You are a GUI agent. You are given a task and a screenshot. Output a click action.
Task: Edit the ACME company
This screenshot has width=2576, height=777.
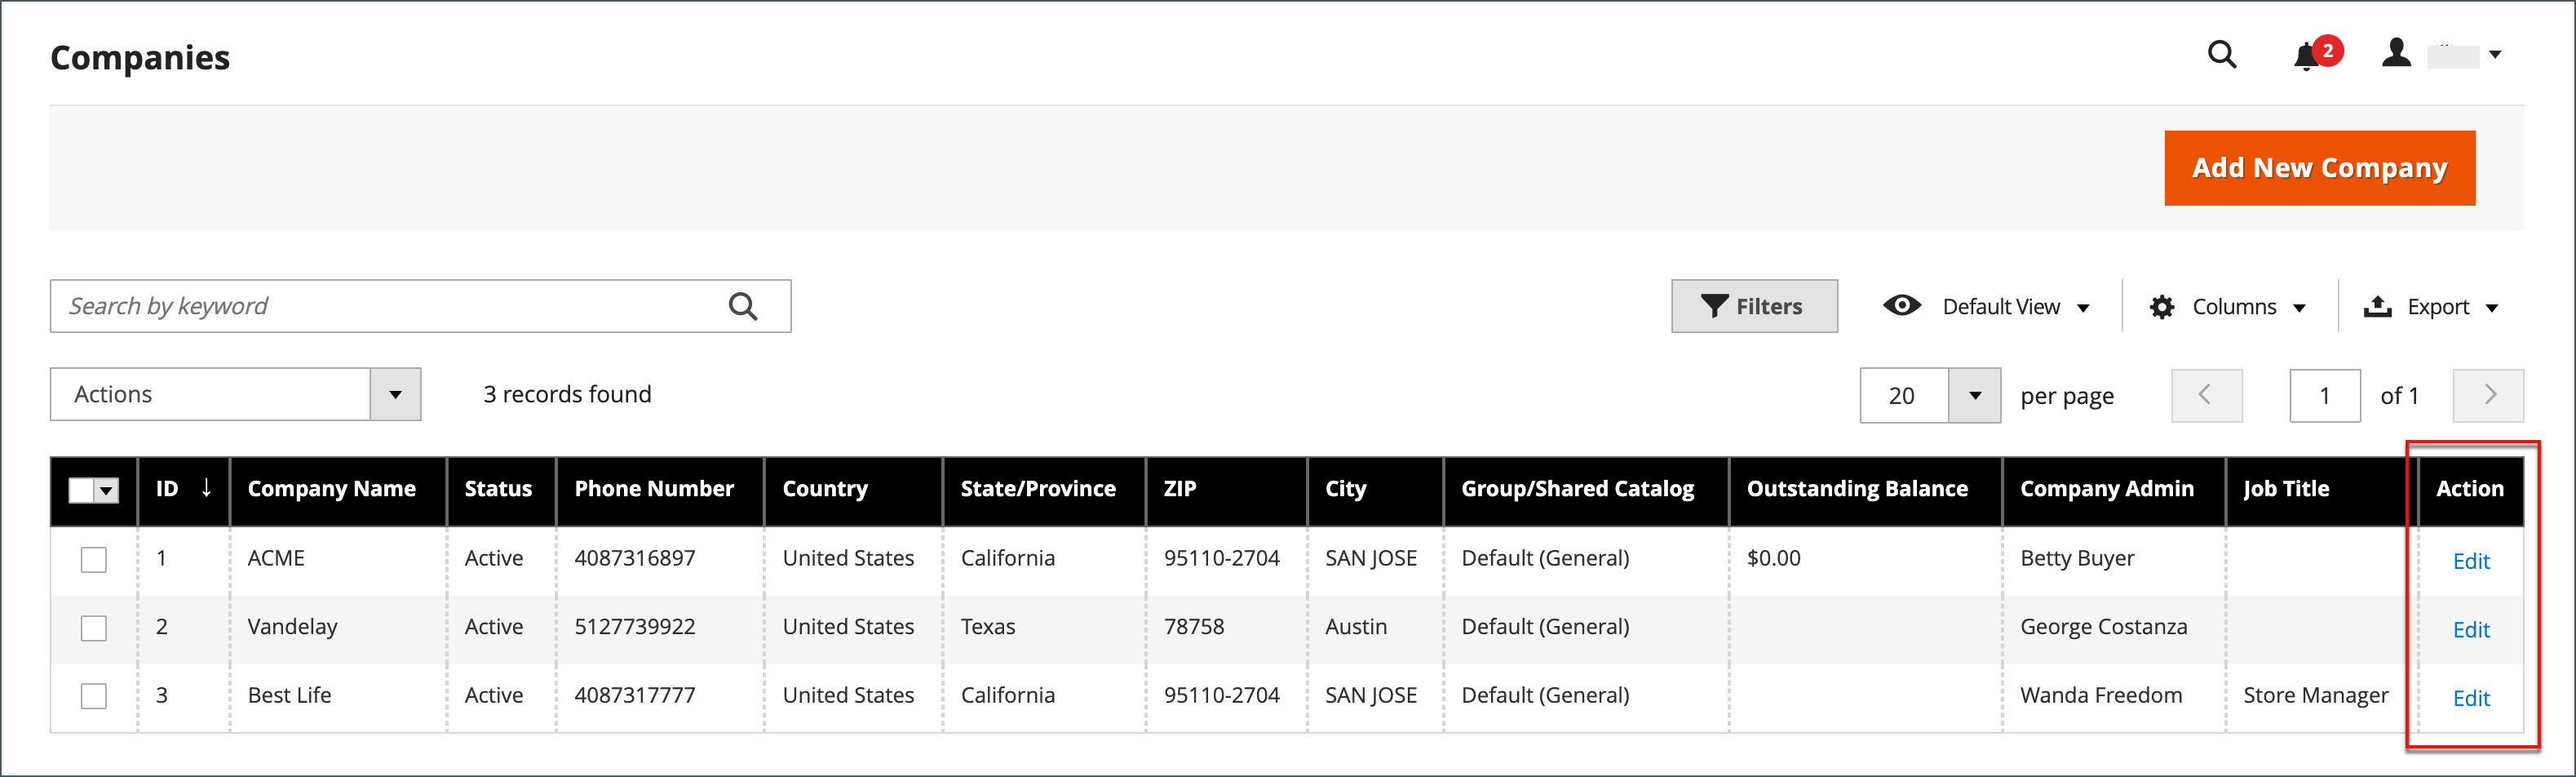click(2471, 561)
